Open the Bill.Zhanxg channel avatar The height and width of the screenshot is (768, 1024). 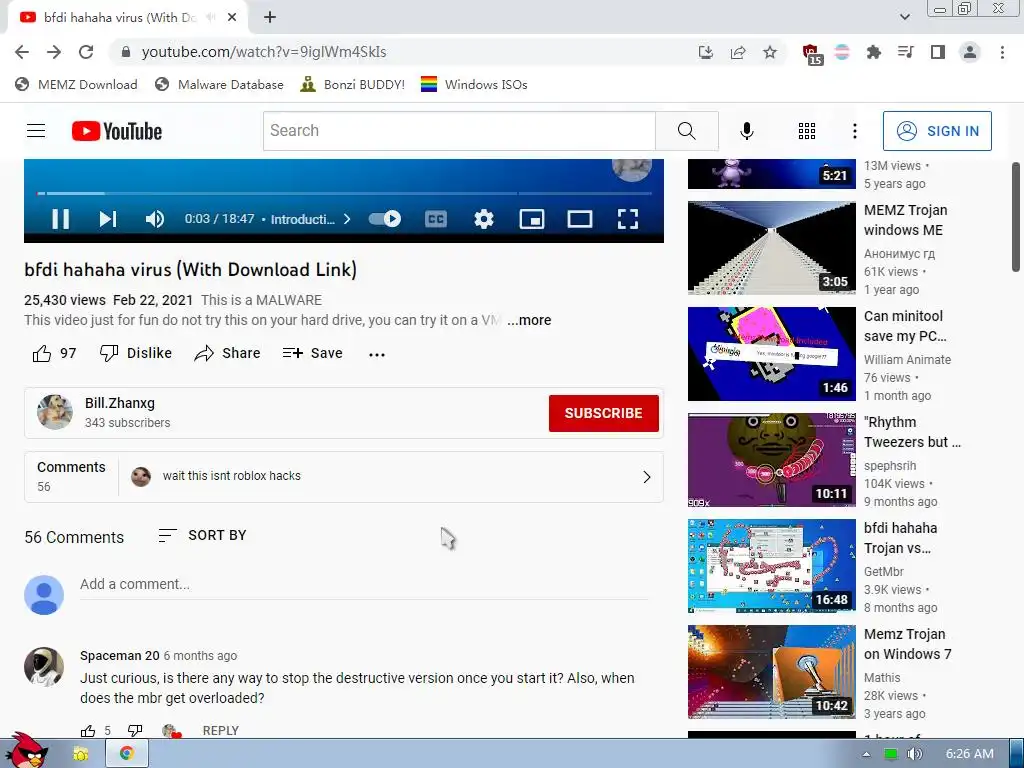coord(55,412)
